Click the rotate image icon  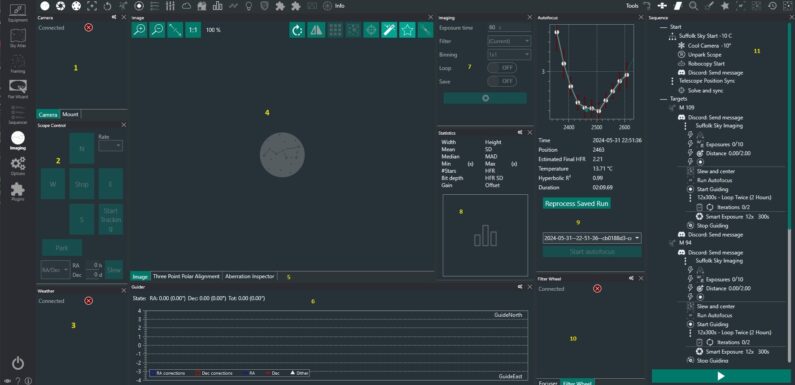[x=298, y=30]
